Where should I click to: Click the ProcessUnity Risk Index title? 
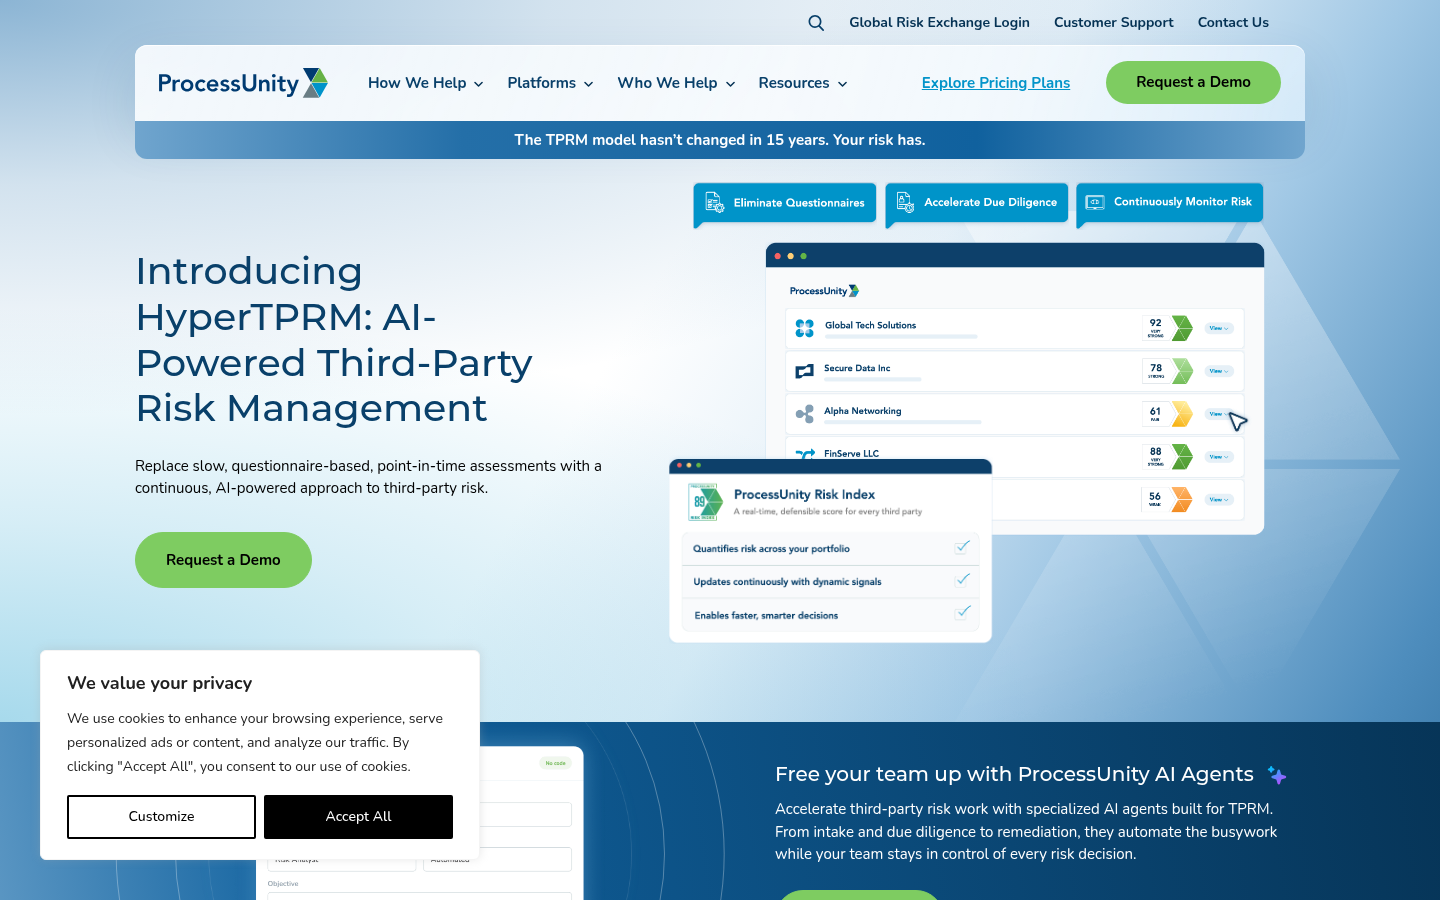pos(804,494)
